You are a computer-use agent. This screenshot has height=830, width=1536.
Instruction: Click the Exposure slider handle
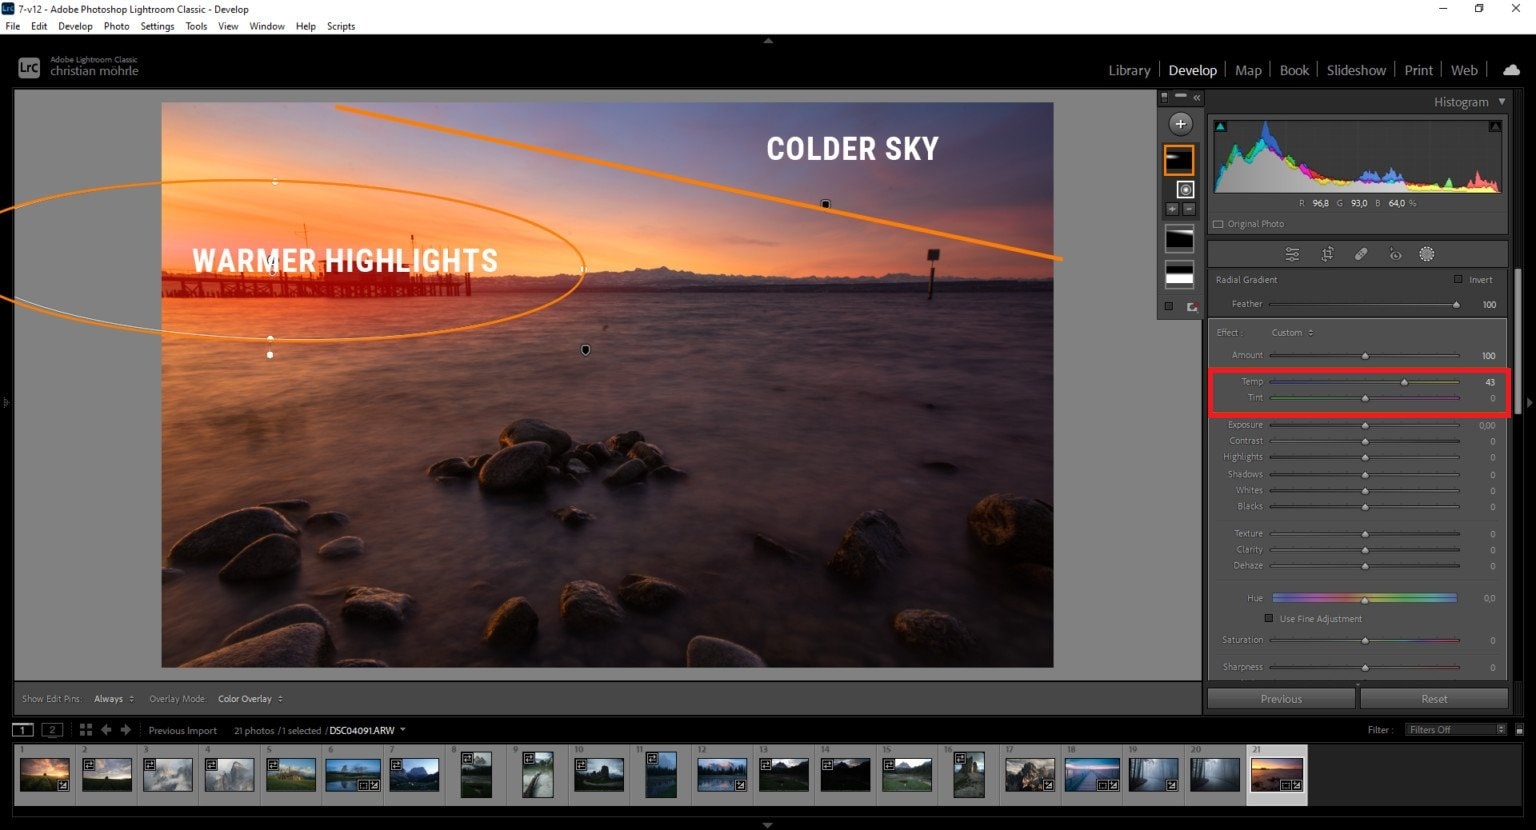[x=1365, y=425]
